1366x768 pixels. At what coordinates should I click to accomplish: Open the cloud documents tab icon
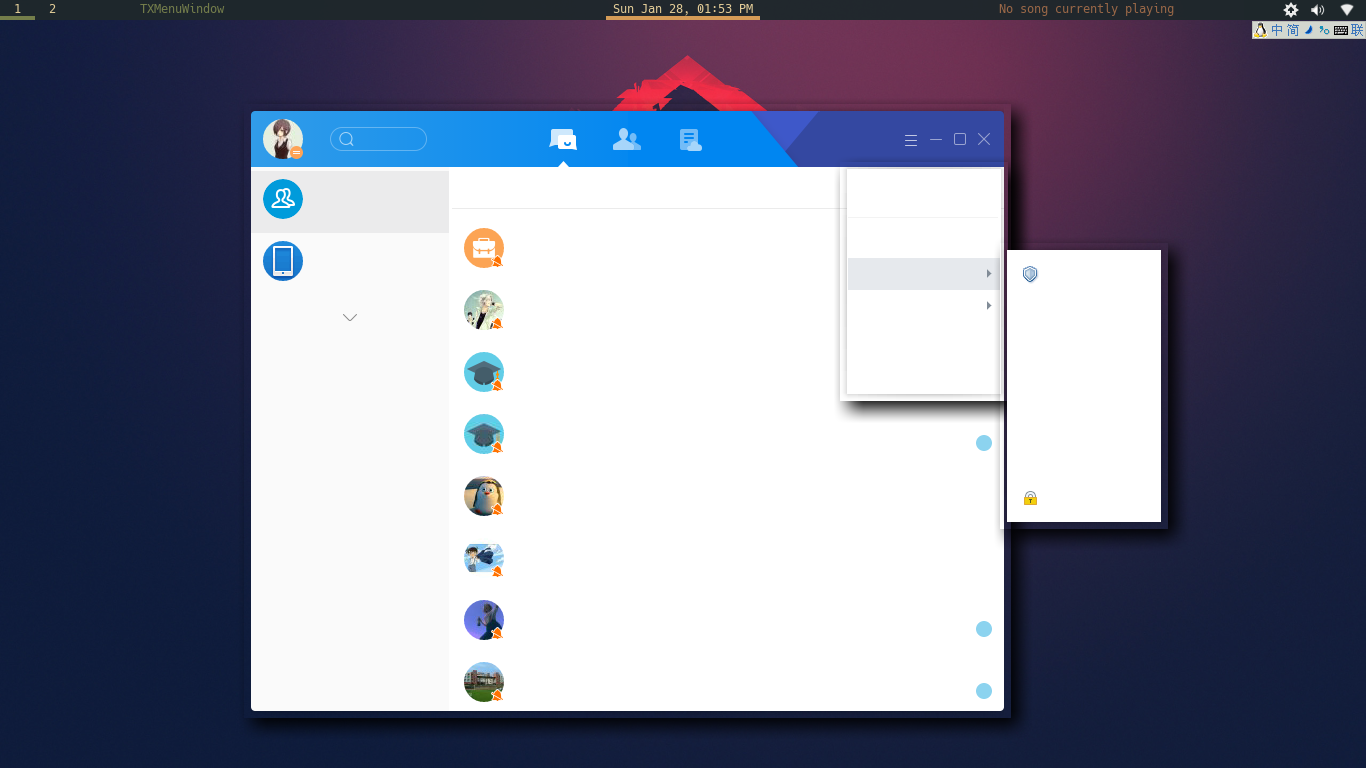(690, 140)
